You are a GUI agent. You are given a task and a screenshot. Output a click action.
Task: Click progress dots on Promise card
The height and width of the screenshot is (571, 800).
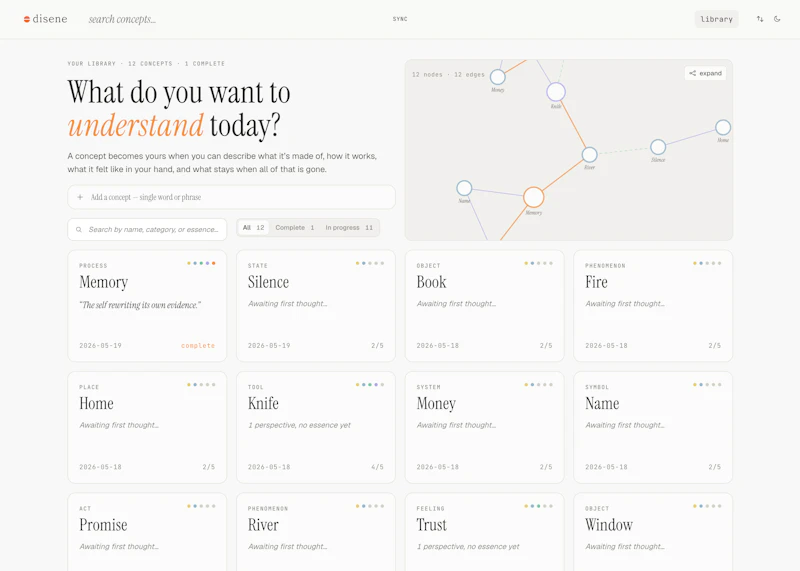[x=201, y=506]
